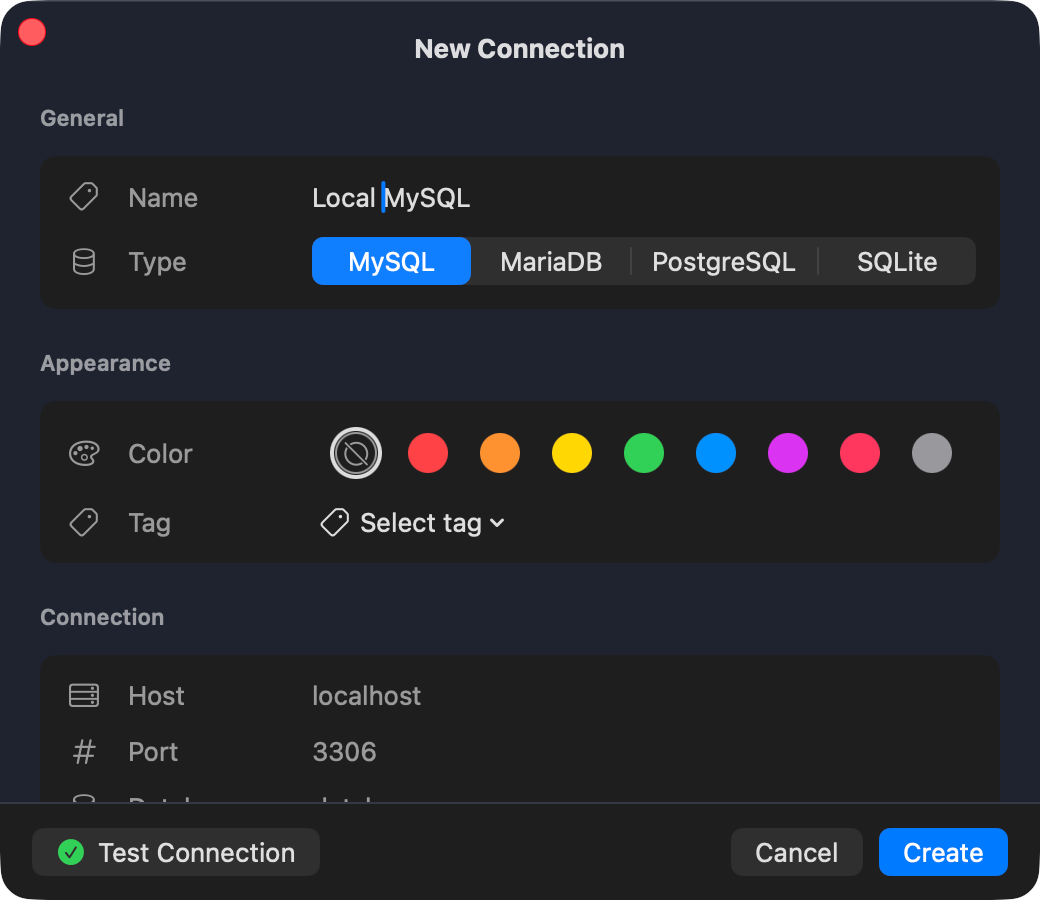Click the tag icon beside Name
Screen dimensions: 1040x900
click(x=83, y=196)
